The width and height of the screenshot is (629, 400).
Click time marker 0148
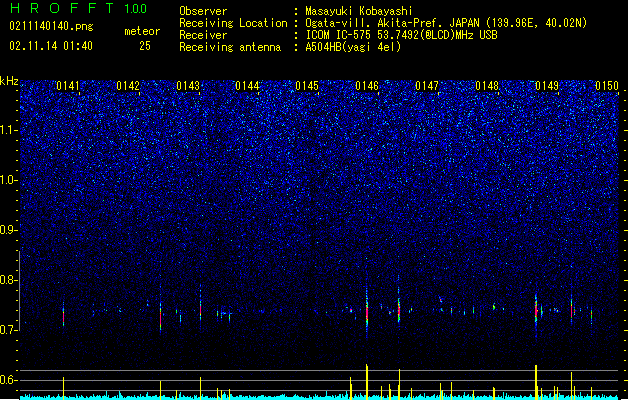pyautogui.click(x=487, y=86)
